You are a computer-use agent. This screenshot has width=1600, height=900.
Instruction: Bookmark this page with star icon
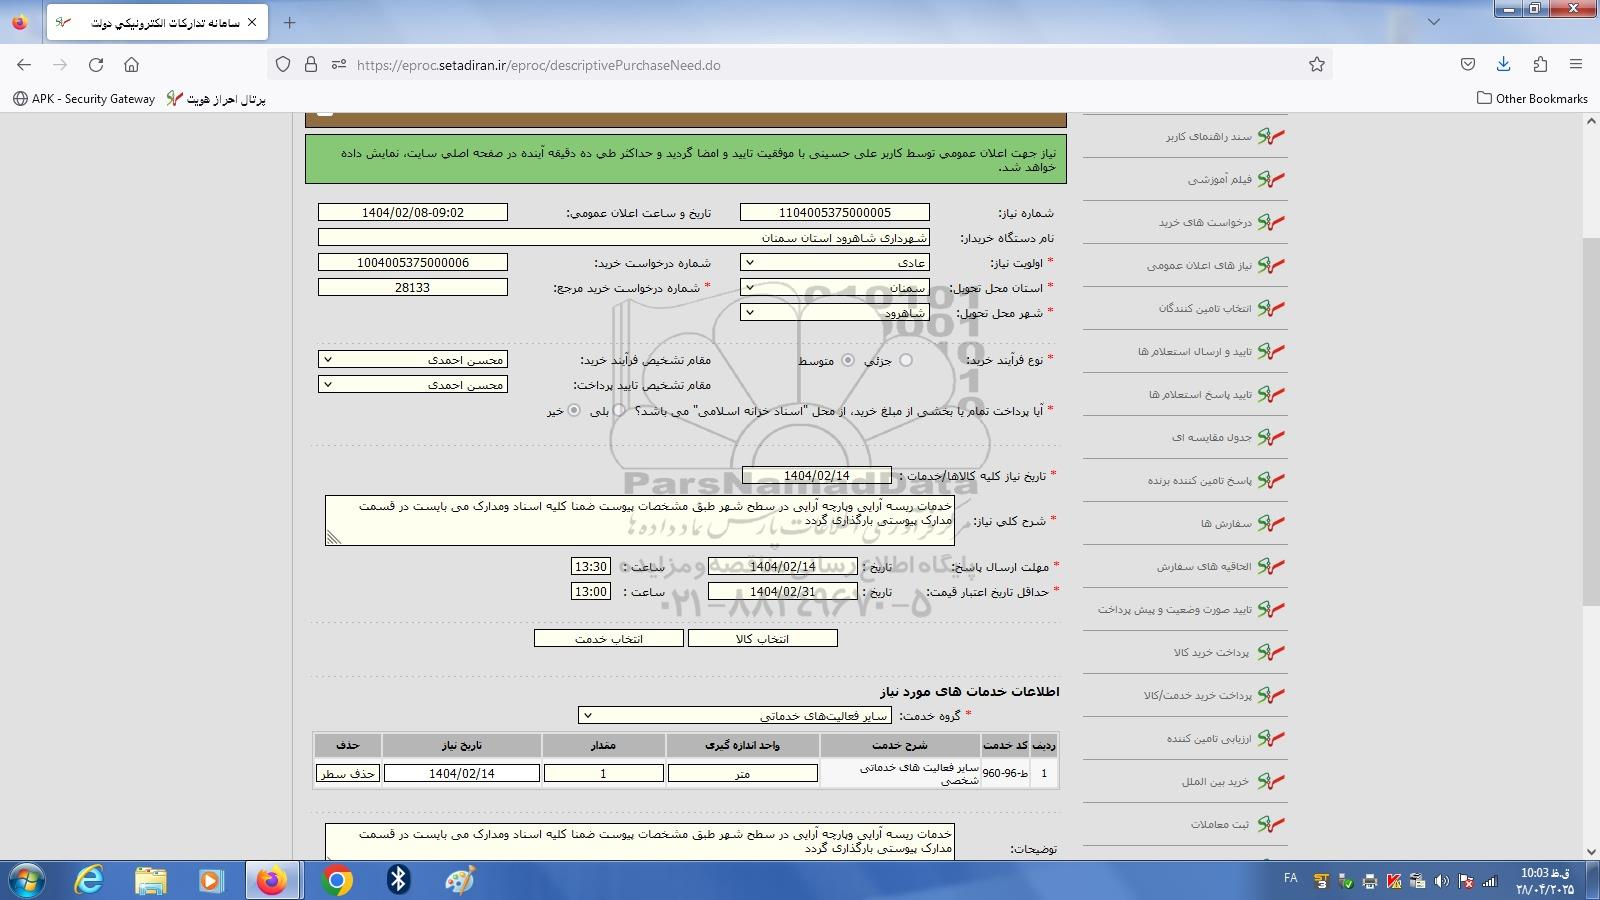(1317, 65)
